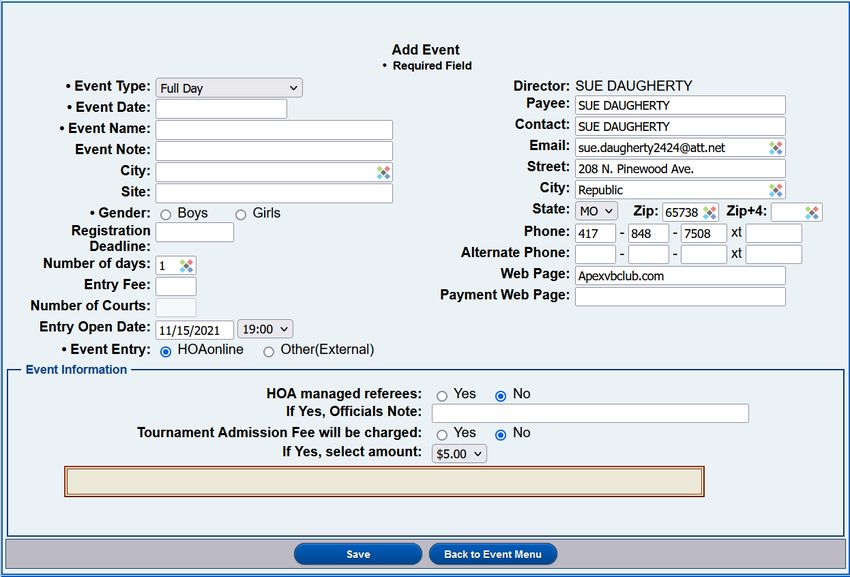Click the Phone line number field 7508

(704, 233)
